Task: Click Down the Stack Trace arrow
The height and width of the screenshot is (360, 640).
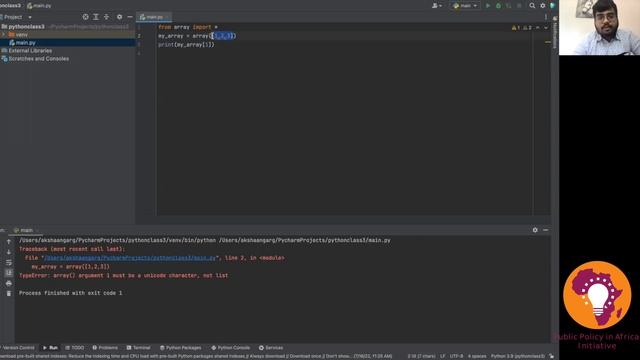Action: point(9,252)
